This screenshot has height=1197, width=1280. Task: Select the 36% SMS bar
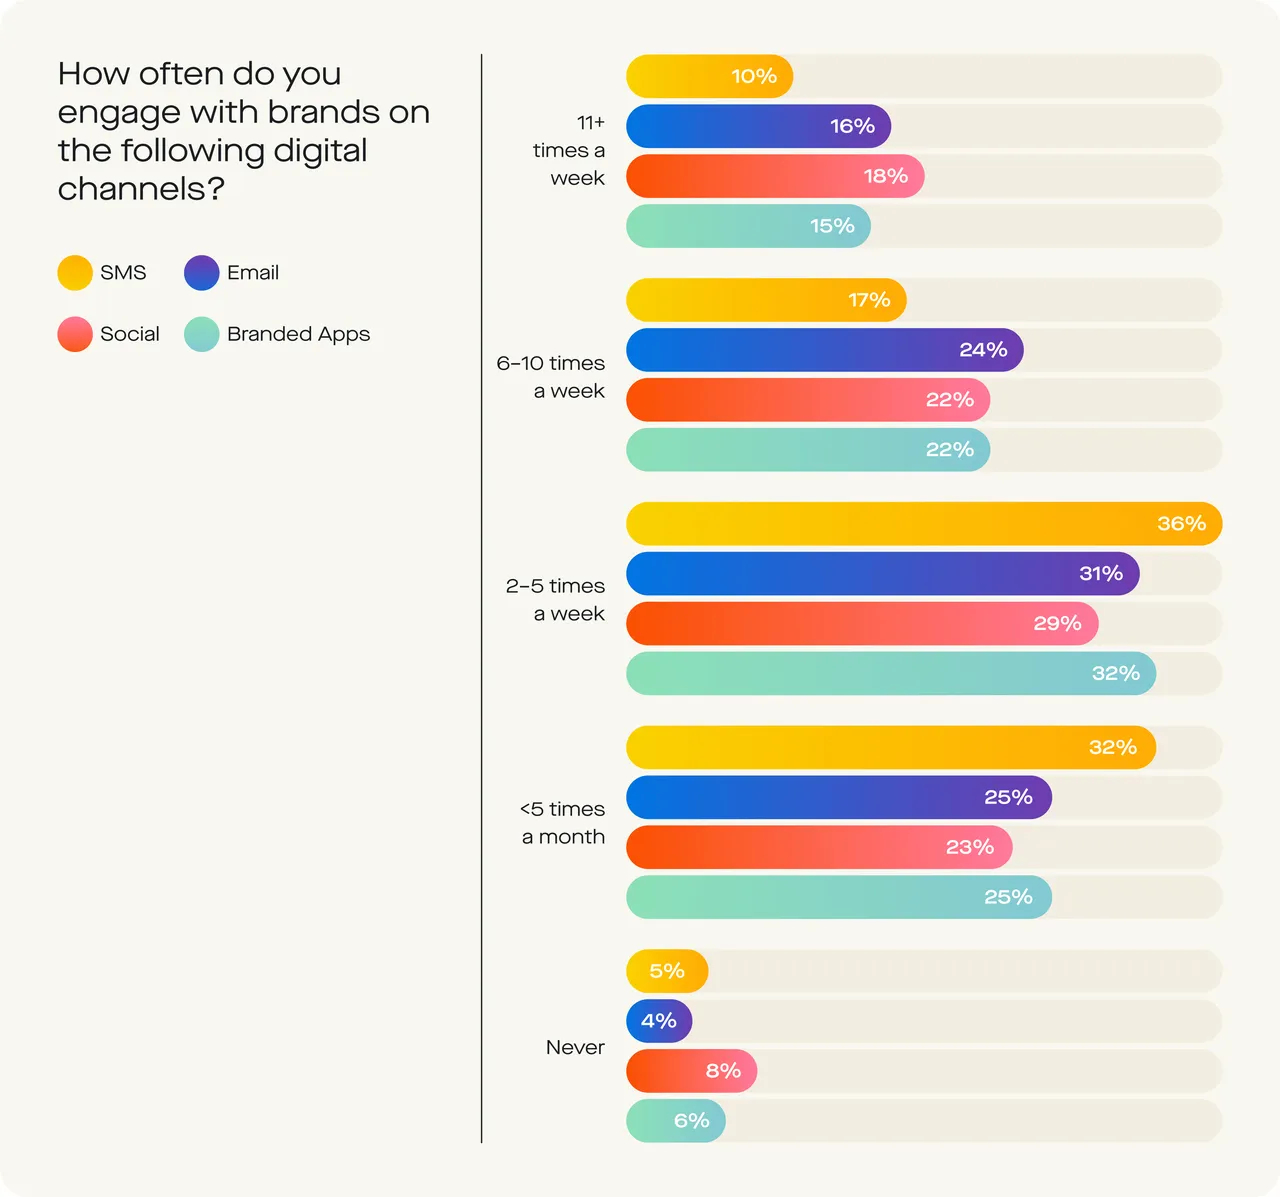[x=924, y=524]
